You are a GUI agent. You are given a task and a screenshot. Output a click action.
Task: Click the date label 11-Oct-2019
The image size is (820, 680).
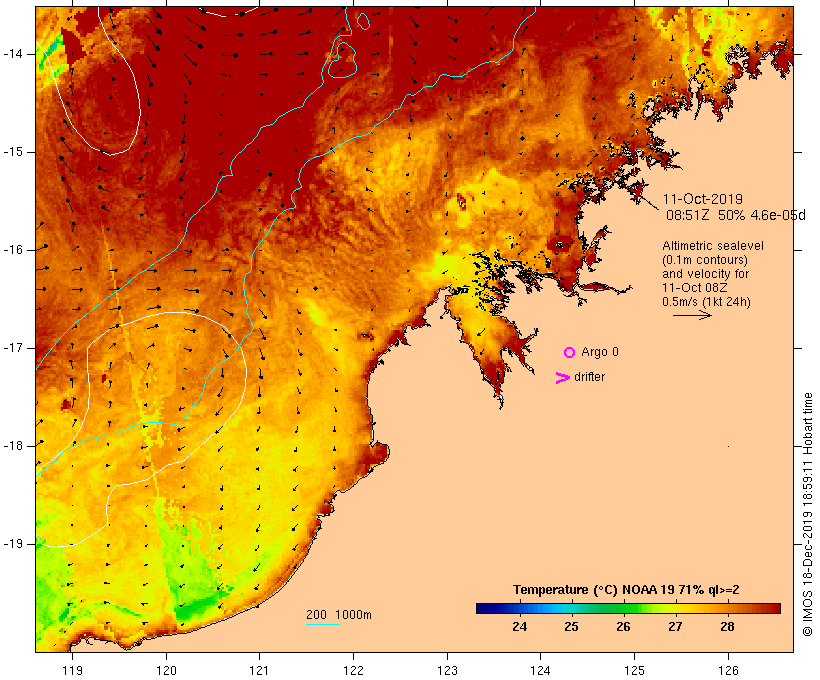702,199
